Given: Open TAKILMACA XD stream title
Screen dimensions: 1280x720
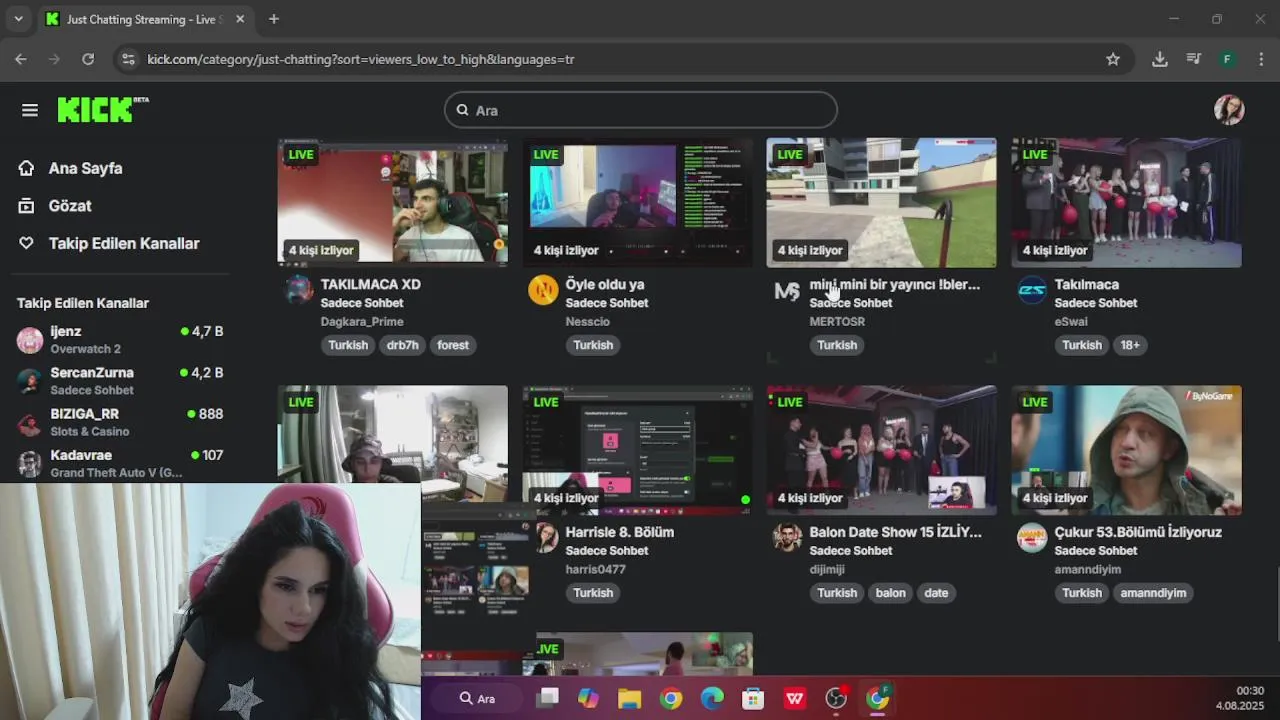Looking at the screenshot, I should pos(370,284).
